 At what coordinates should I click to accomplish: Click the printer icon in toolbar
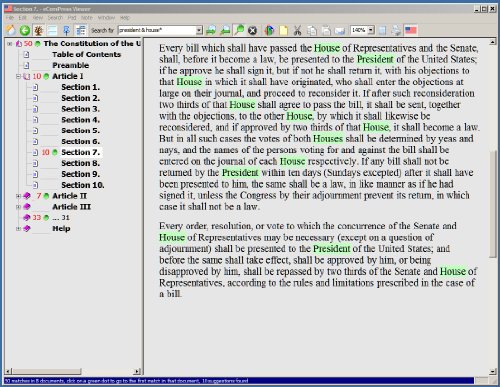[396, 30]
